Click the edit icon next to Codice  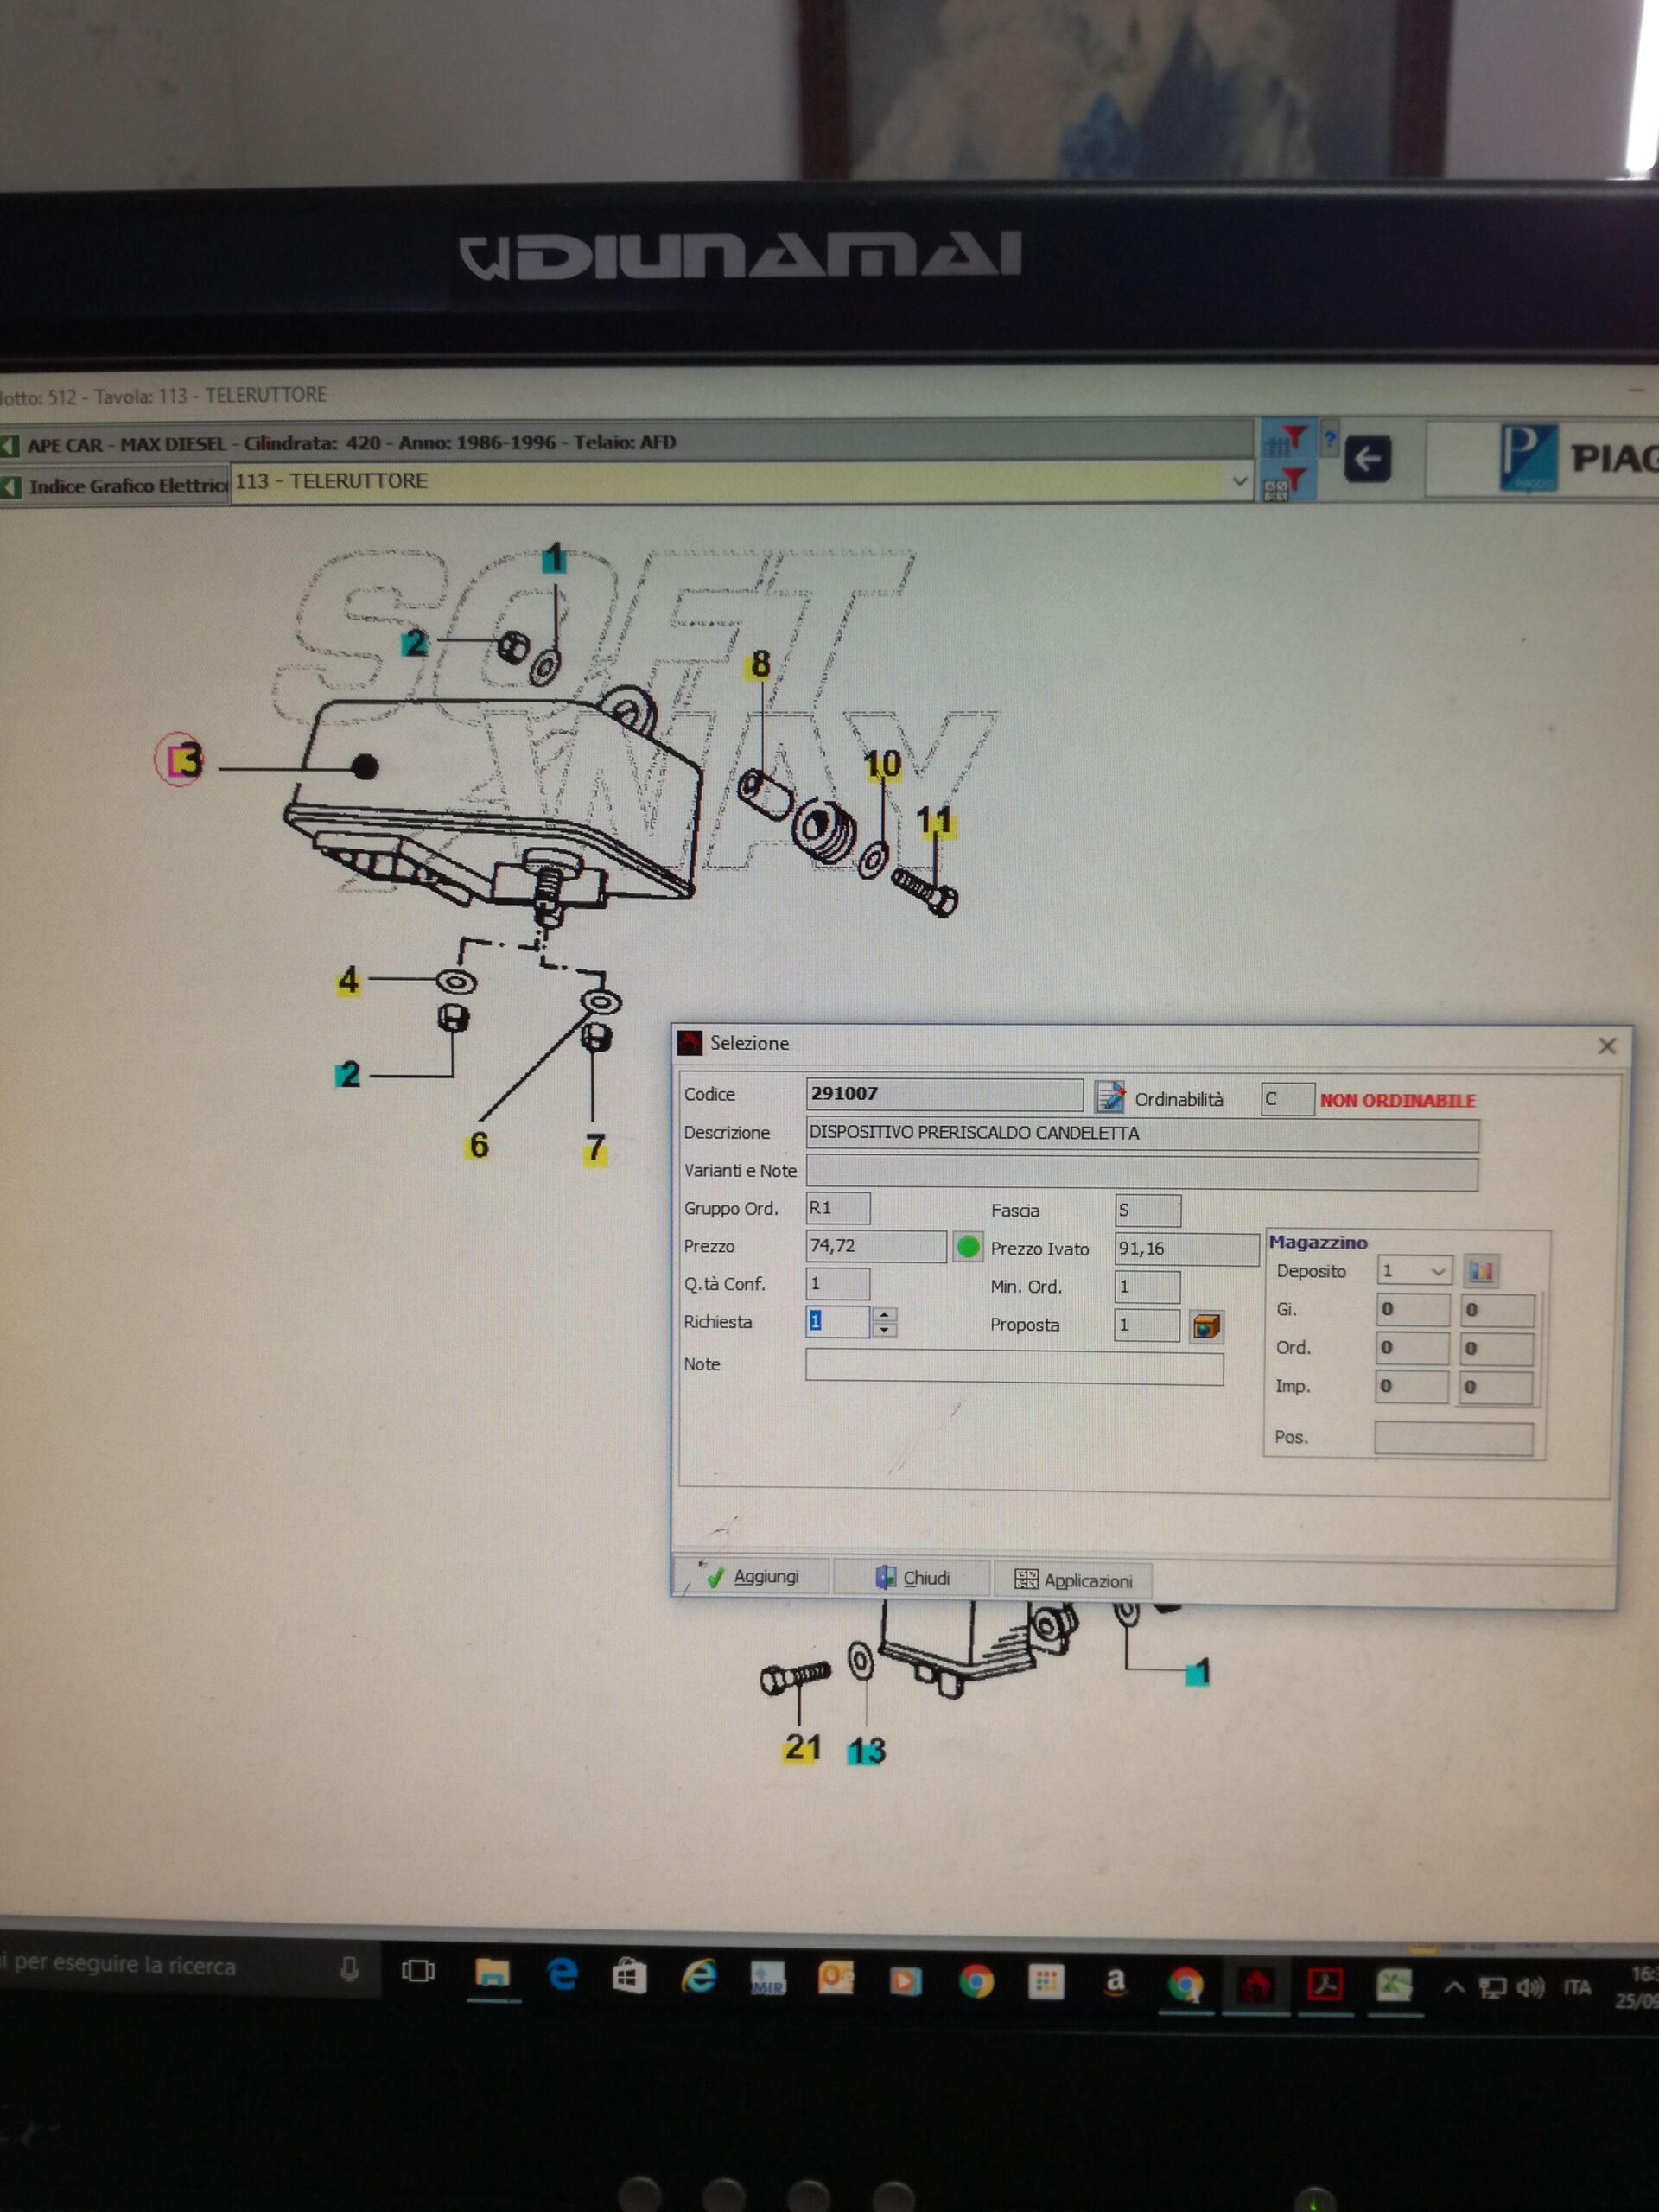[1109, 1097]
